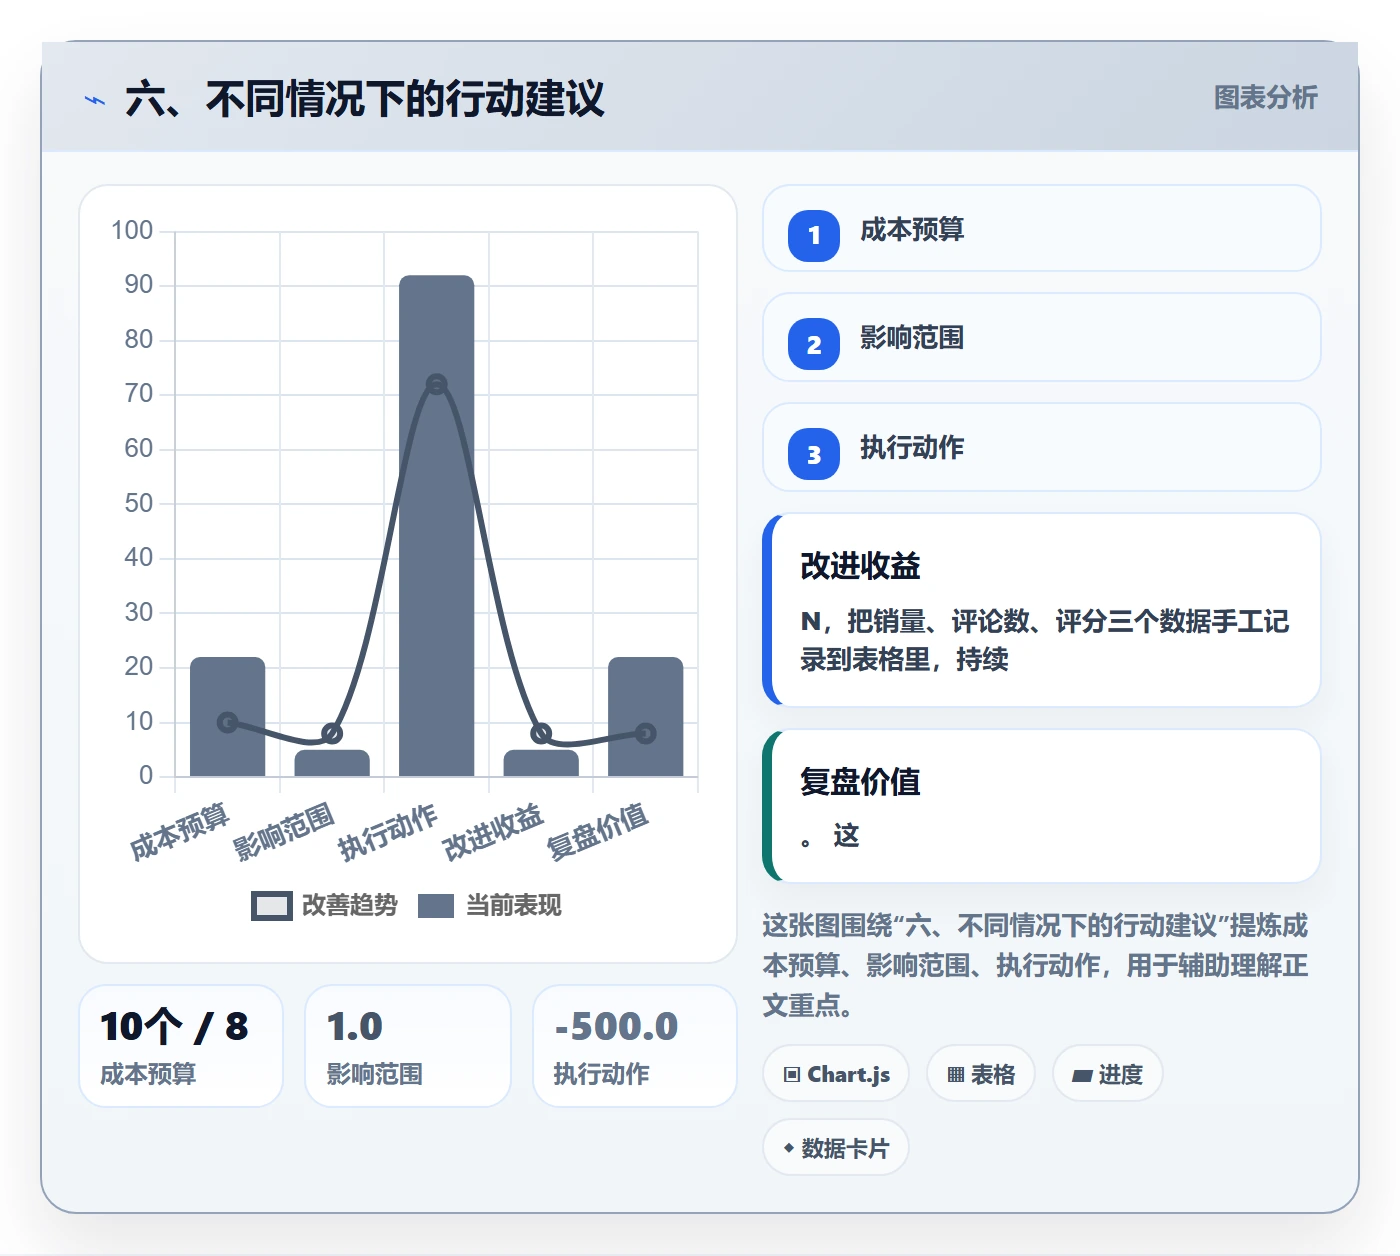Click the 复盘价值 bar in the chart
Image resolution: width=1400 pixels, height=1256 pixels.
coord(645,716)
